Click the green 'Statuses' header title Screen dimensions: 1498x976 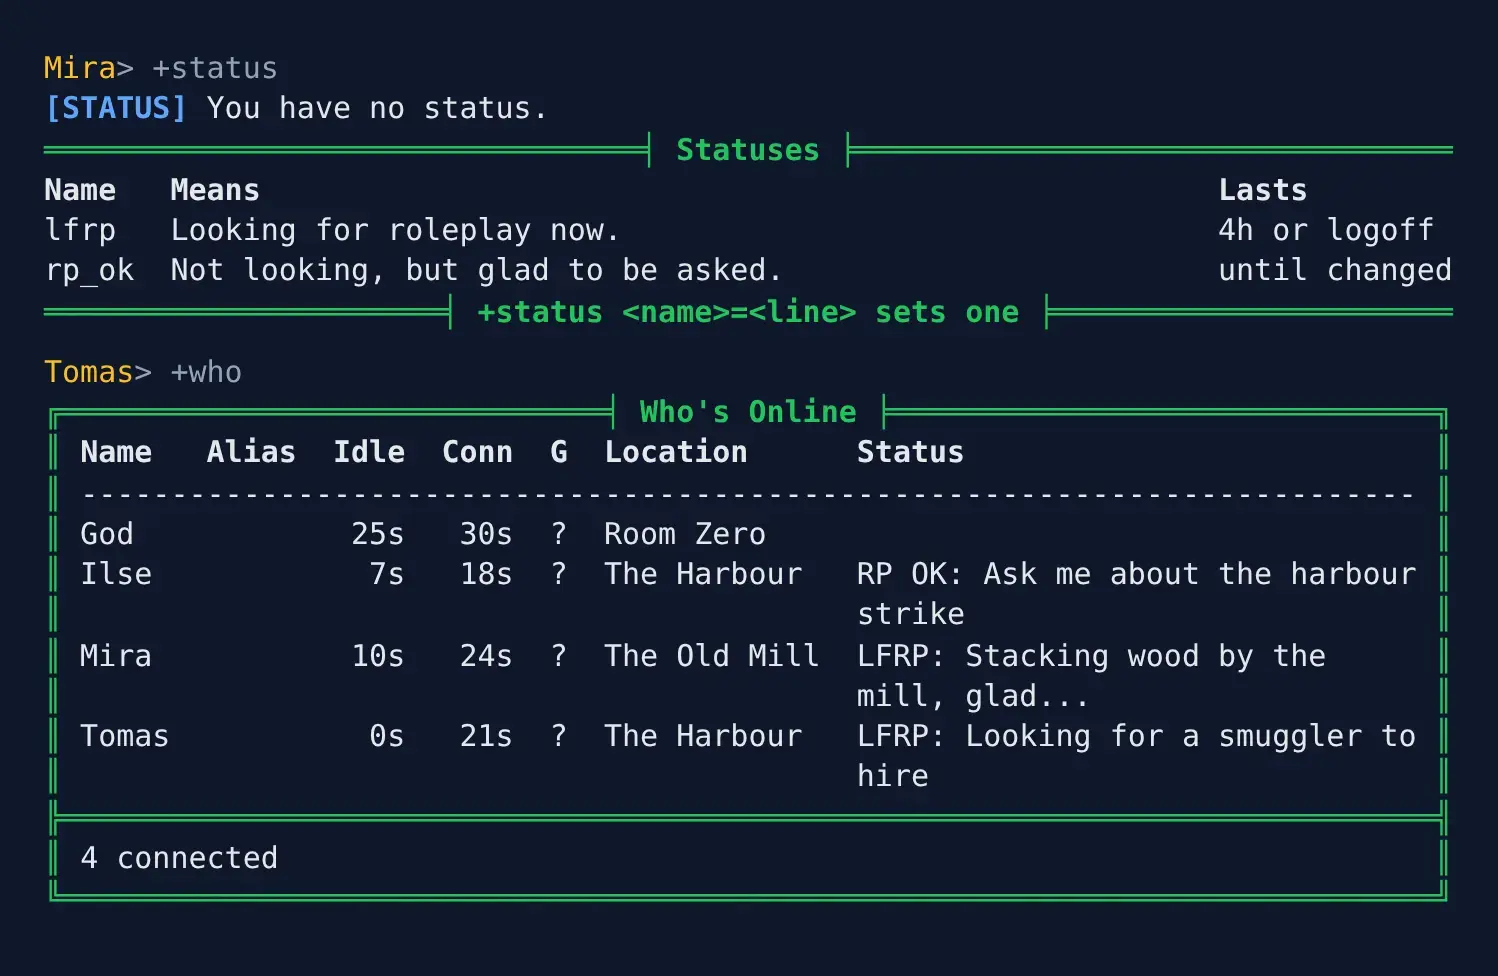pos(748,150)
